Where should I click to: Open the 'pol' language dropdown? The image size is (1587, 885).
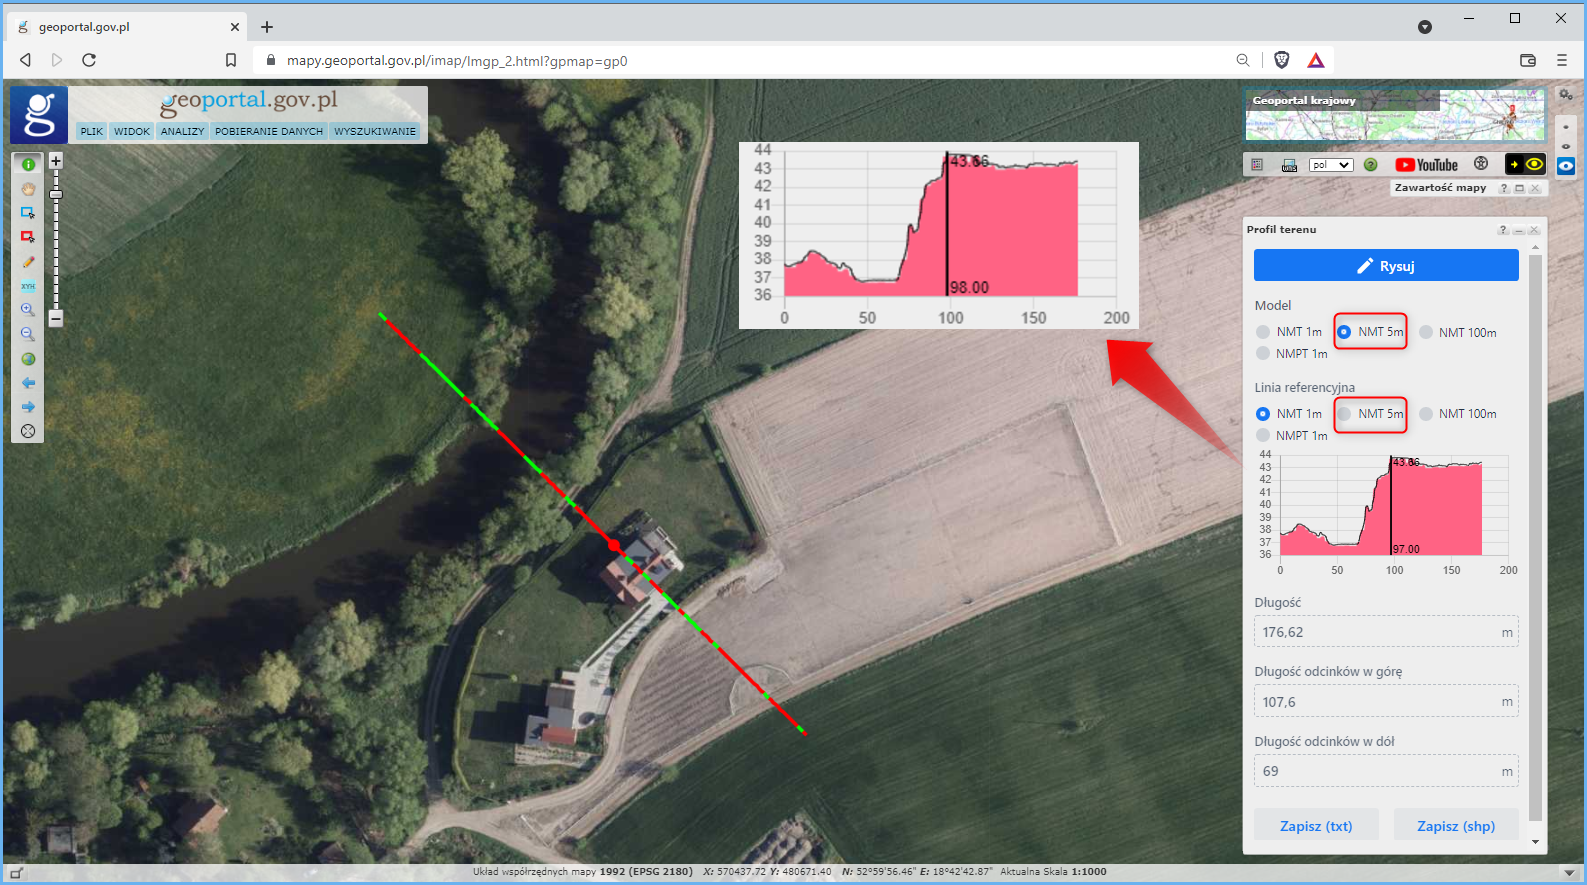1331,165
